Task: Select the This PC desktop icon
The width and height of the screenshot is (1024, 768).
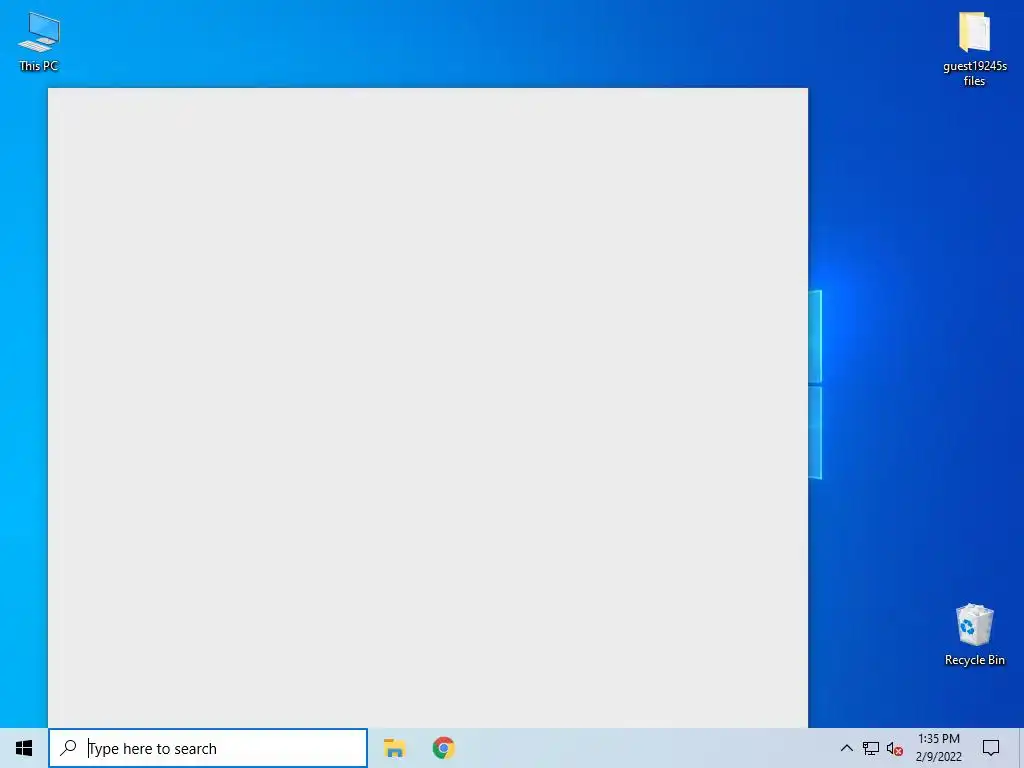Action: coord(39,41)
